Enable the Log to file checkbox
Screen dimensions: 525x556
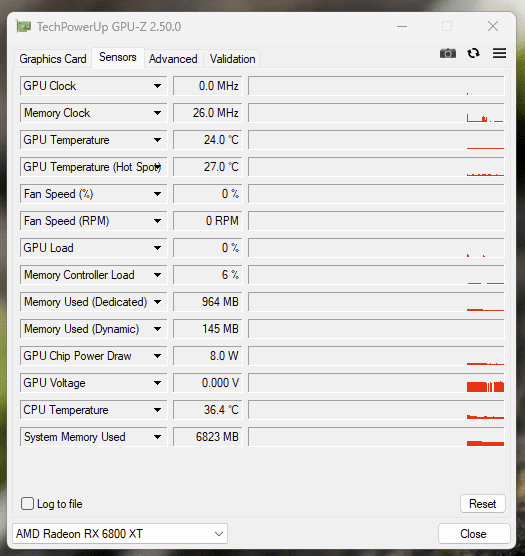27,504
